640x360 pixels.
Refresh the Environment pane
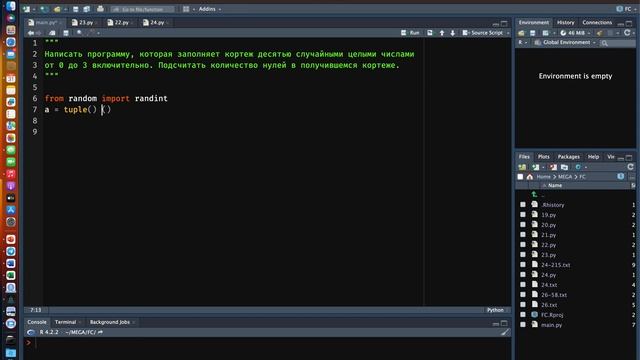click(627, 33)
